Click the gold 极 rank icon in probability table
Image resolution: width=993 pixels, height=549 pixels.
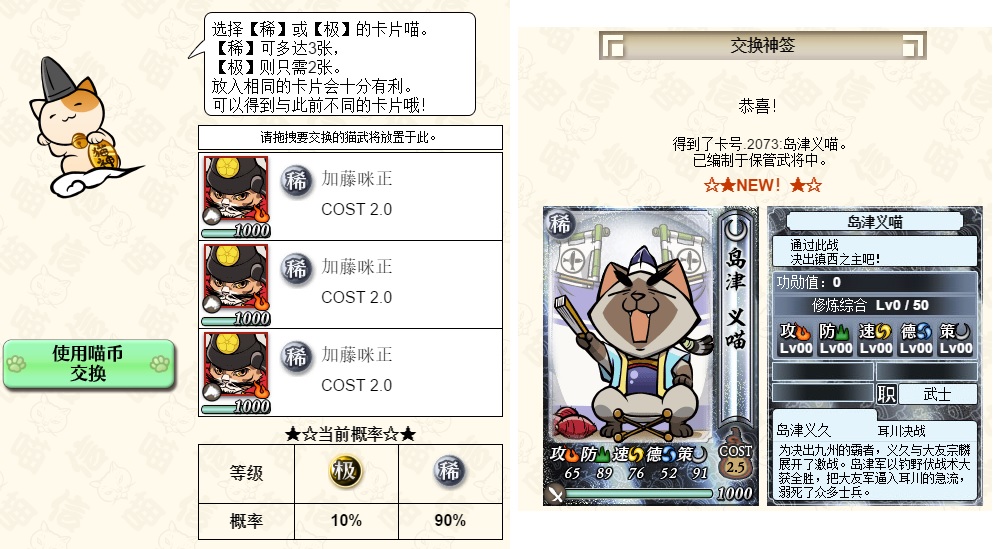pyautogui.click(x=345, y=472)
